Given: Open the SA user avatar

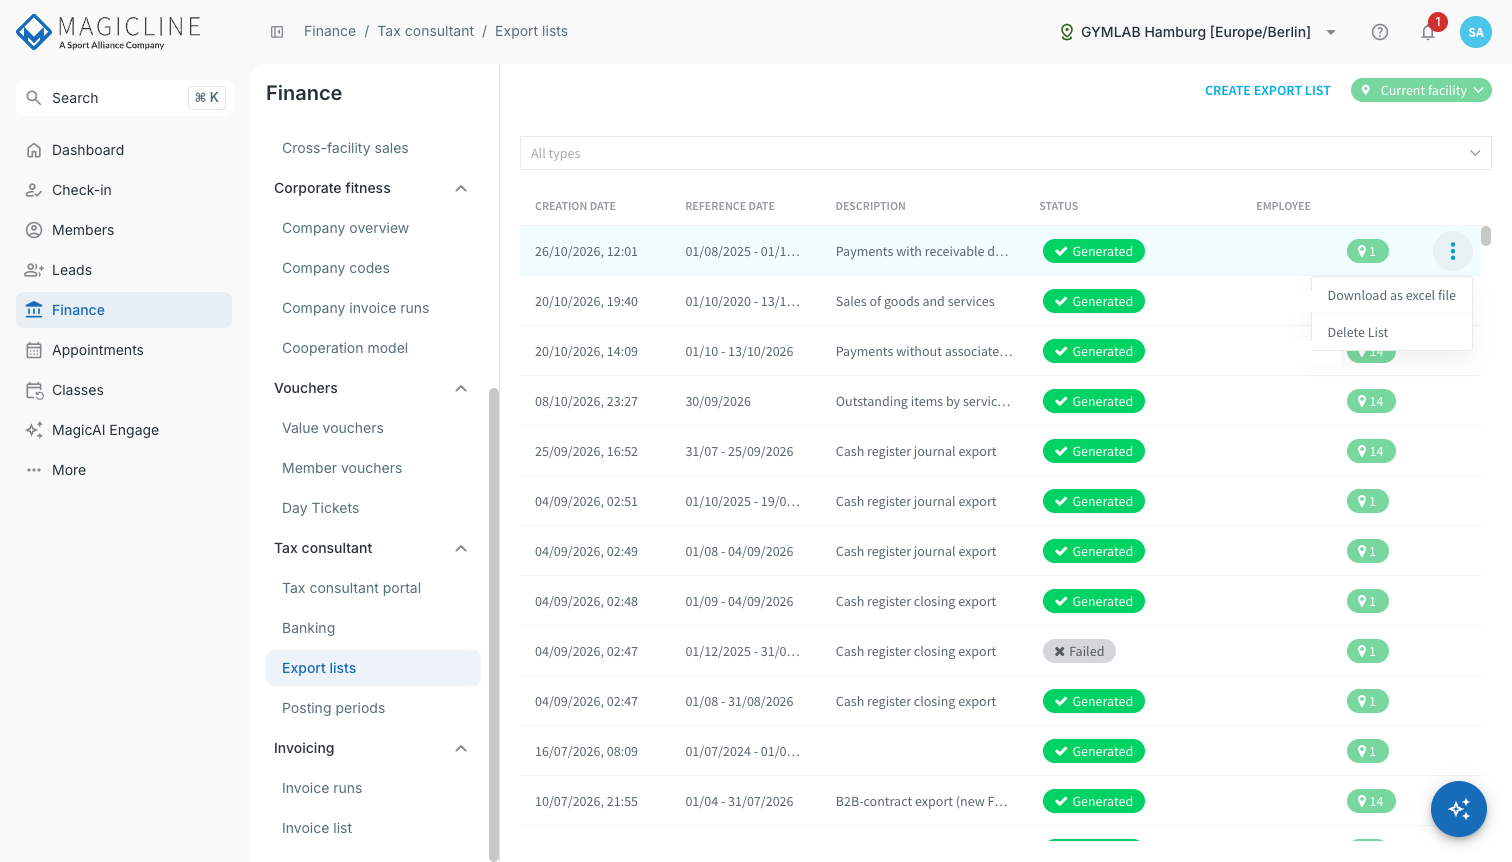Looking at the screenshot, I should tap(1476, 32).
